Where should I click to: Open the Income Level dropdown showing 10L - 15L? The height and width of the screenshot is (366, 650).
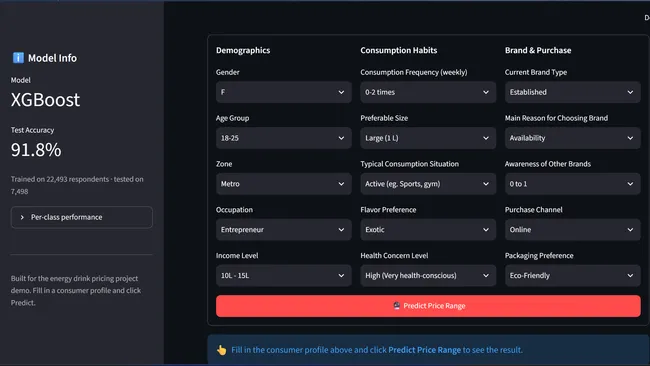tap(284, 276)
